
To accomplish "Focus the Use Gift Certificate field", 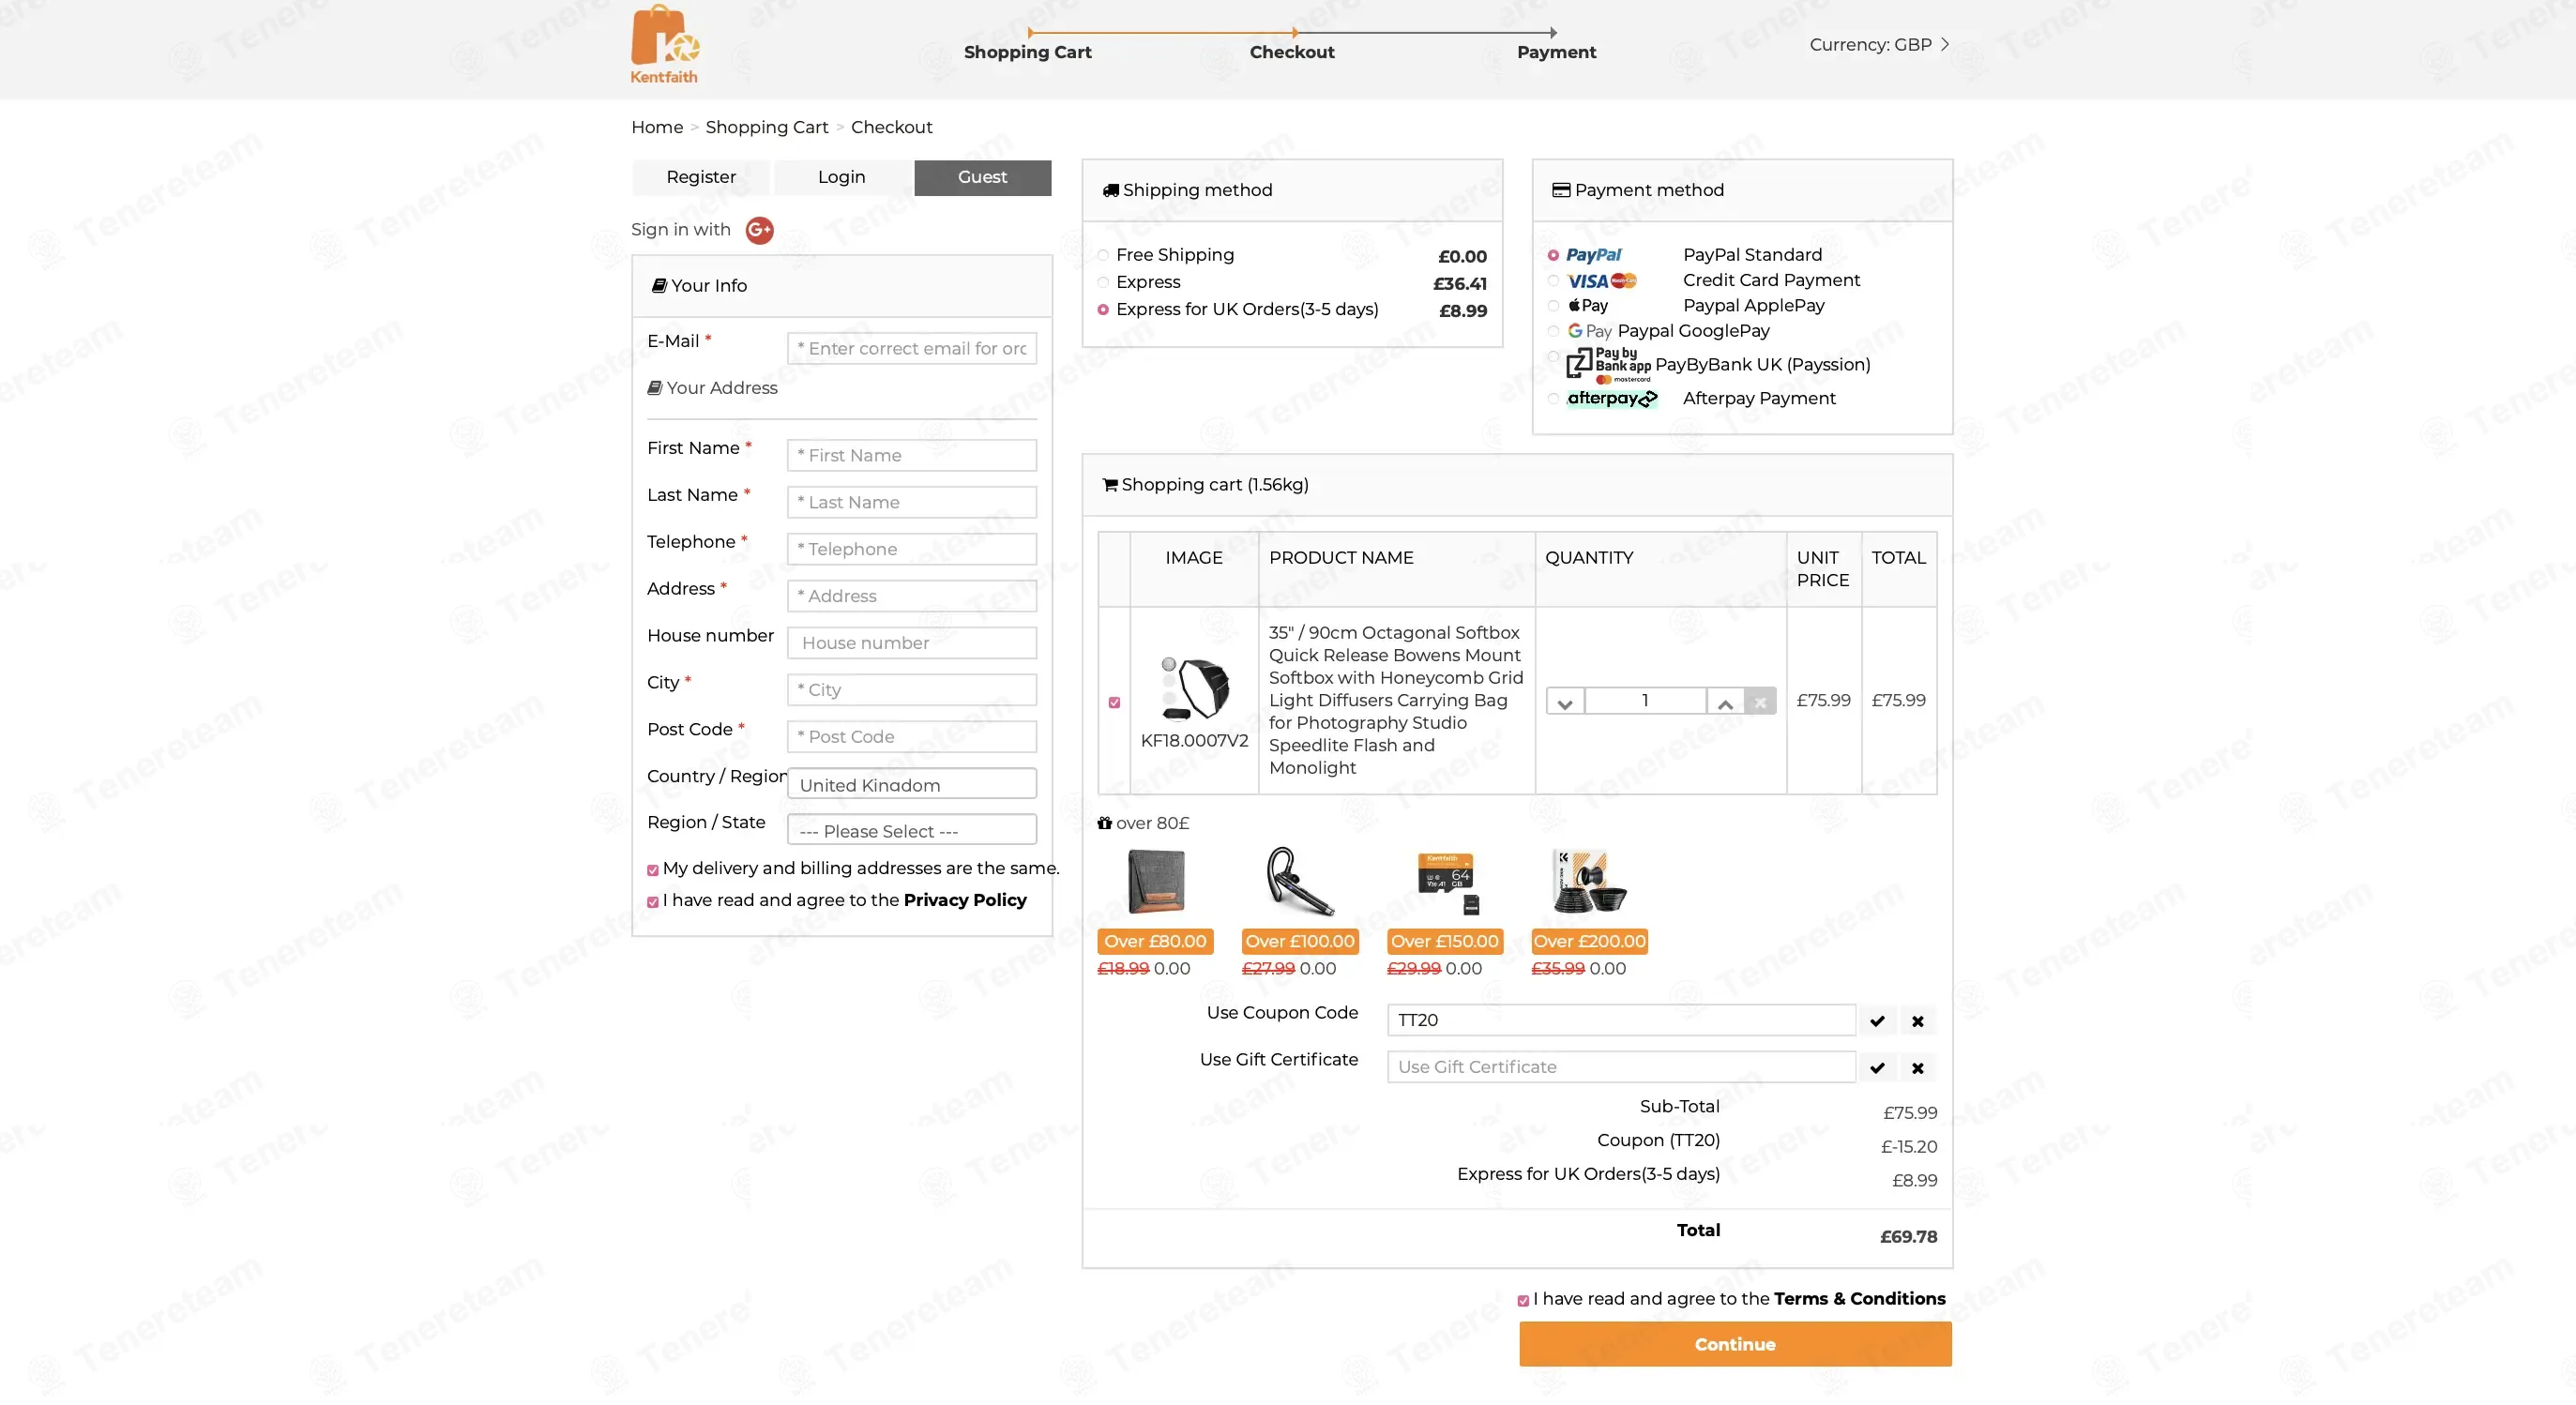I will (x=1621, y=1067).
